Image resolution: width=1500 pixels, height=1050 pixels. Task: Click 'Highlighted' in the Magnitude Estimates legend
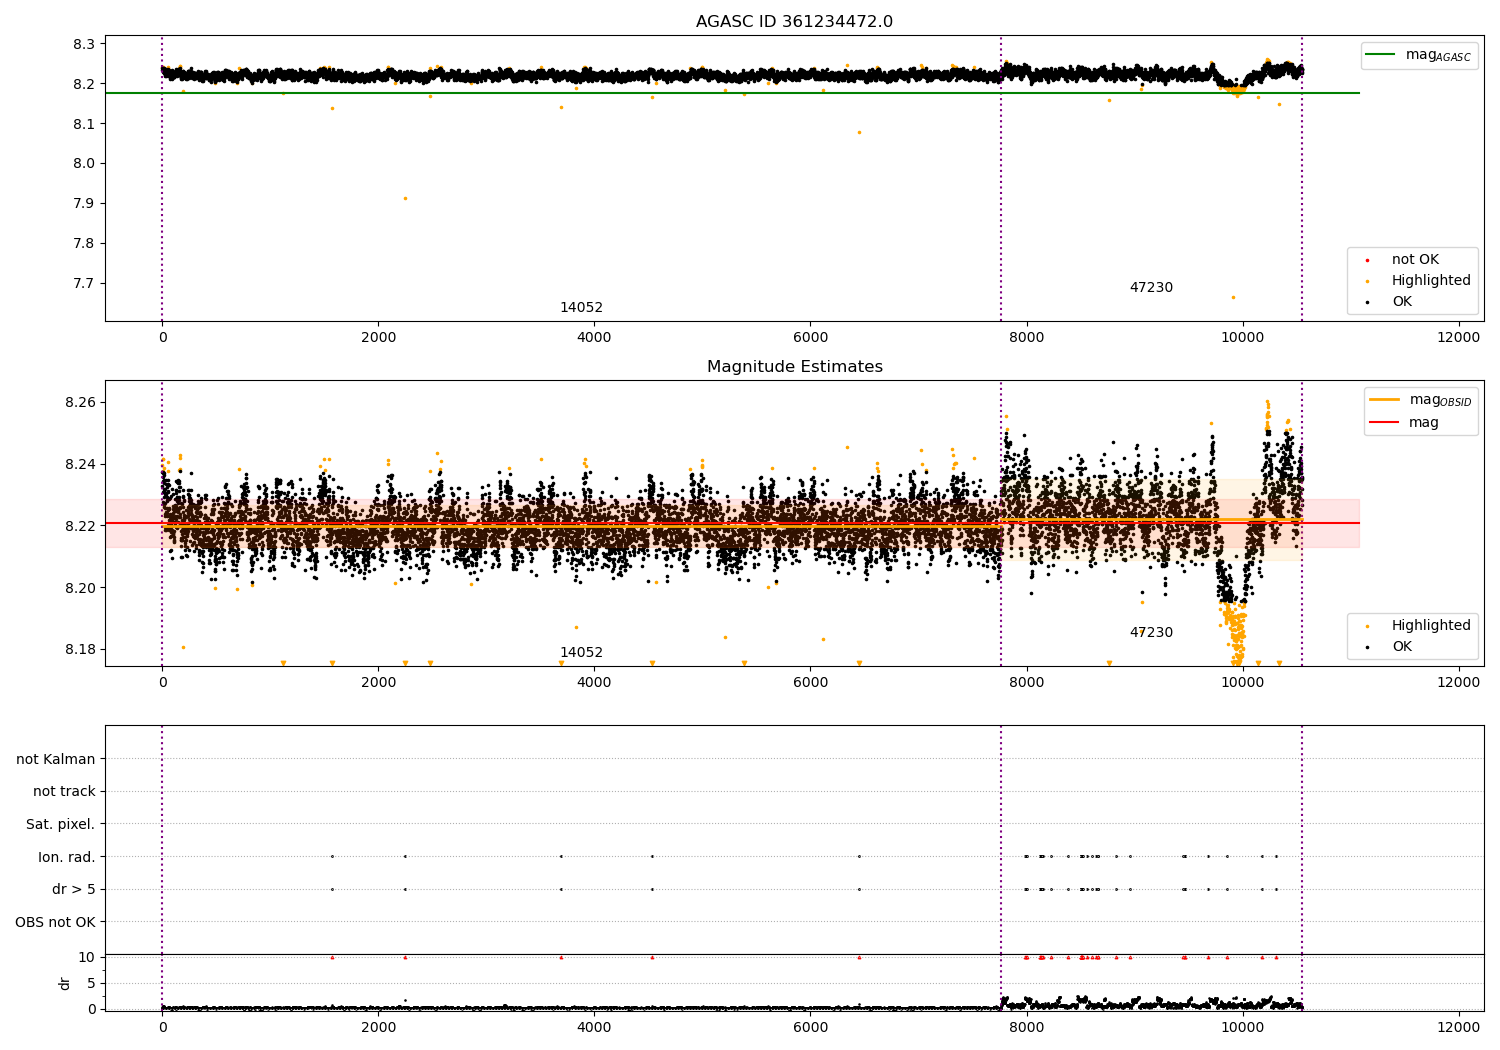point(1431,626)
